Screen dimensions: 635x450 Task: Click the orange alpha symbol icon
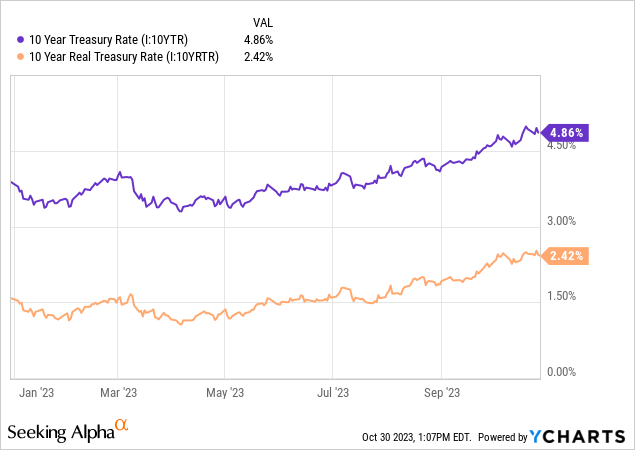122,426
